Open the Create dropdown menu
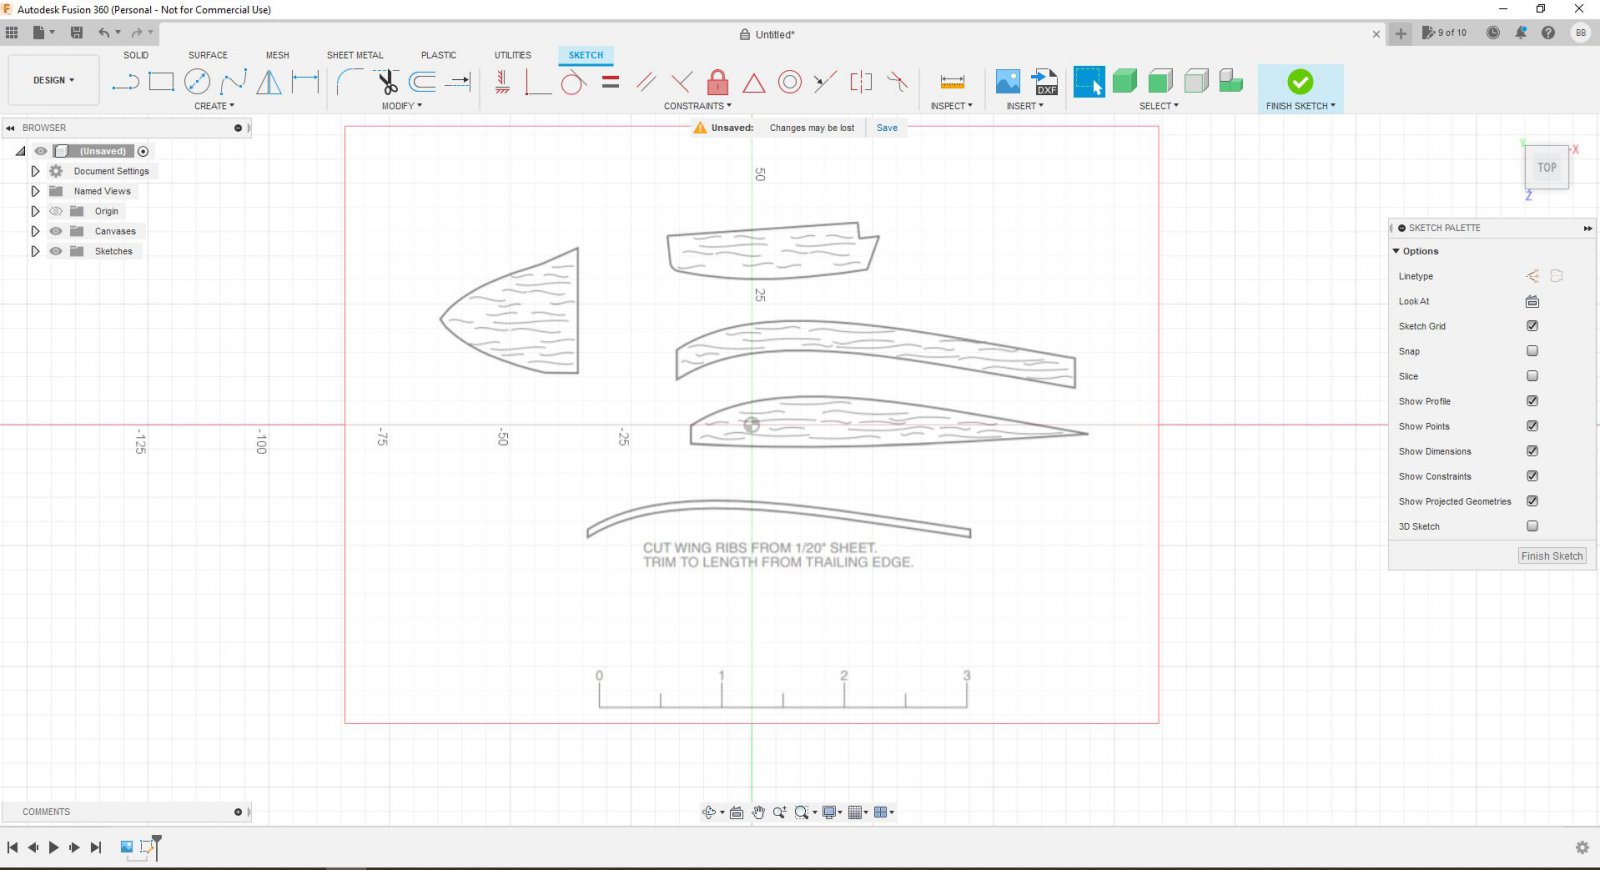Screen dimensions: 1600x870 pyautogui.click(x=214, y=106)
